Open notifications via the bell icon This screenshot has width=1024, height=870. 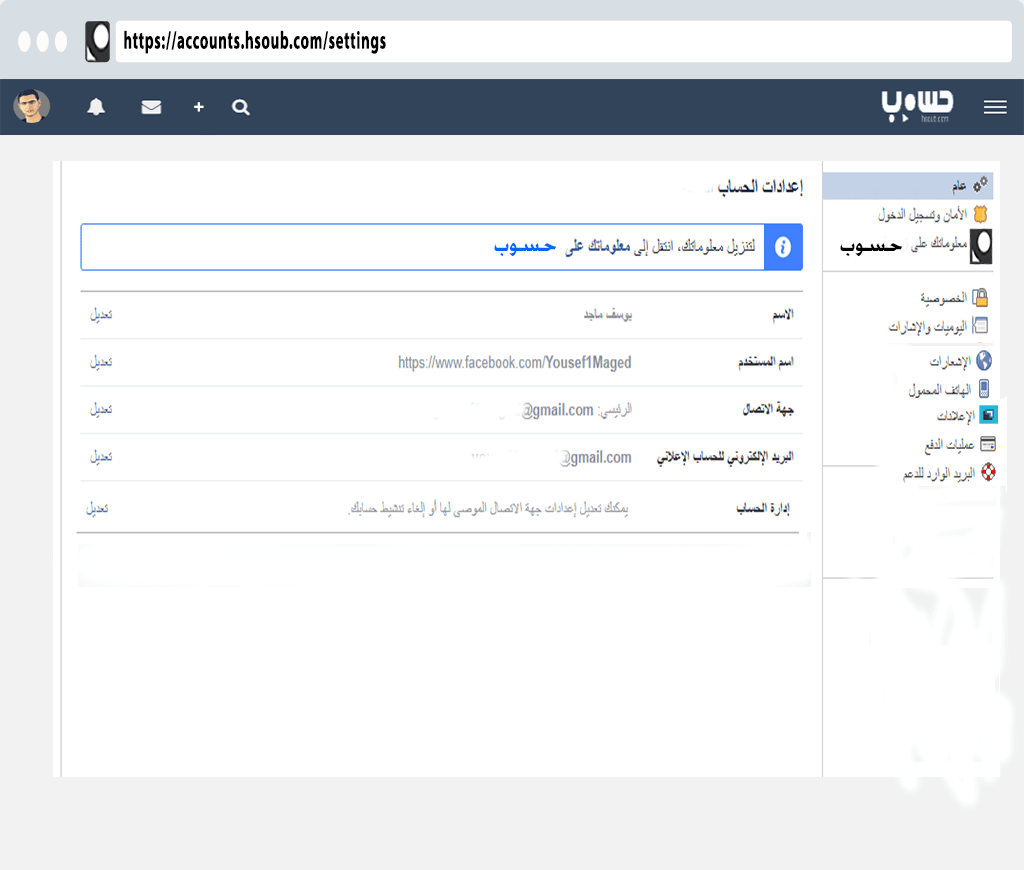pos(95,107)
